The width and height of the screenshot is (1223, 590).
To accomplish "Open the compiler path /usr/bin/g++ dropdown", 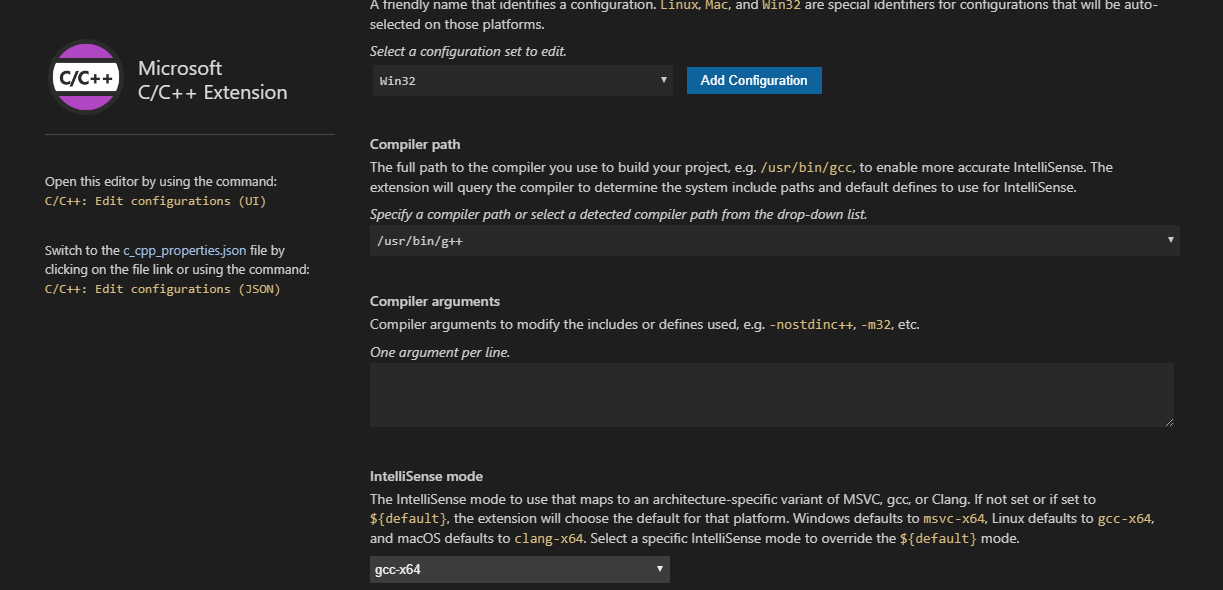I will coord(775,241).
